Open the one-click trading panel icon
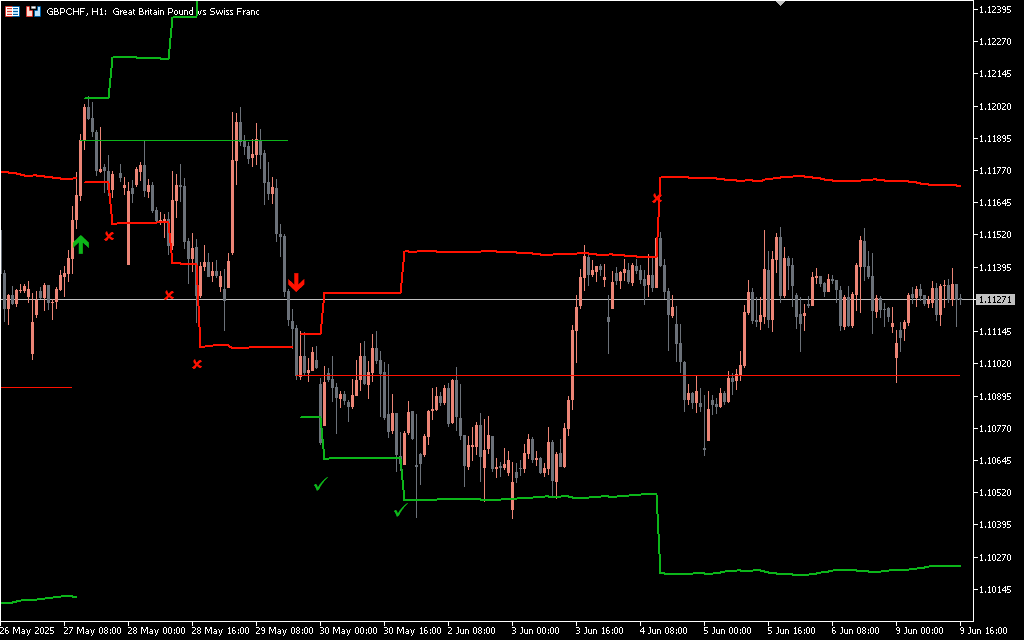The height and width of the screenshot is (640, 1024). pos(12,11)
